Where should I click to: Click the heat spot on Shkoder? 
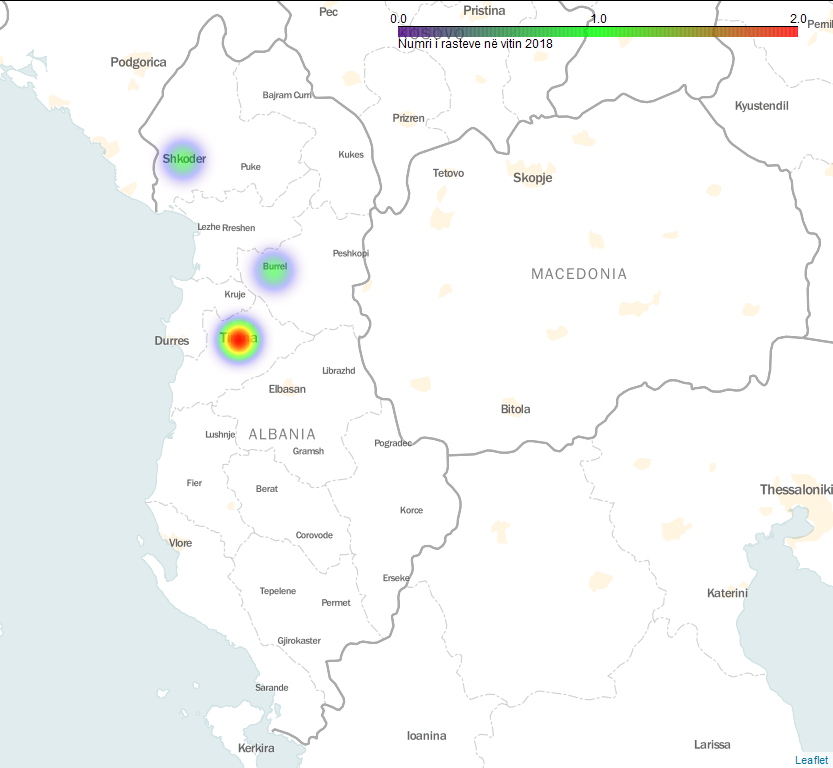pyautogui.click(x=183, y=159)
